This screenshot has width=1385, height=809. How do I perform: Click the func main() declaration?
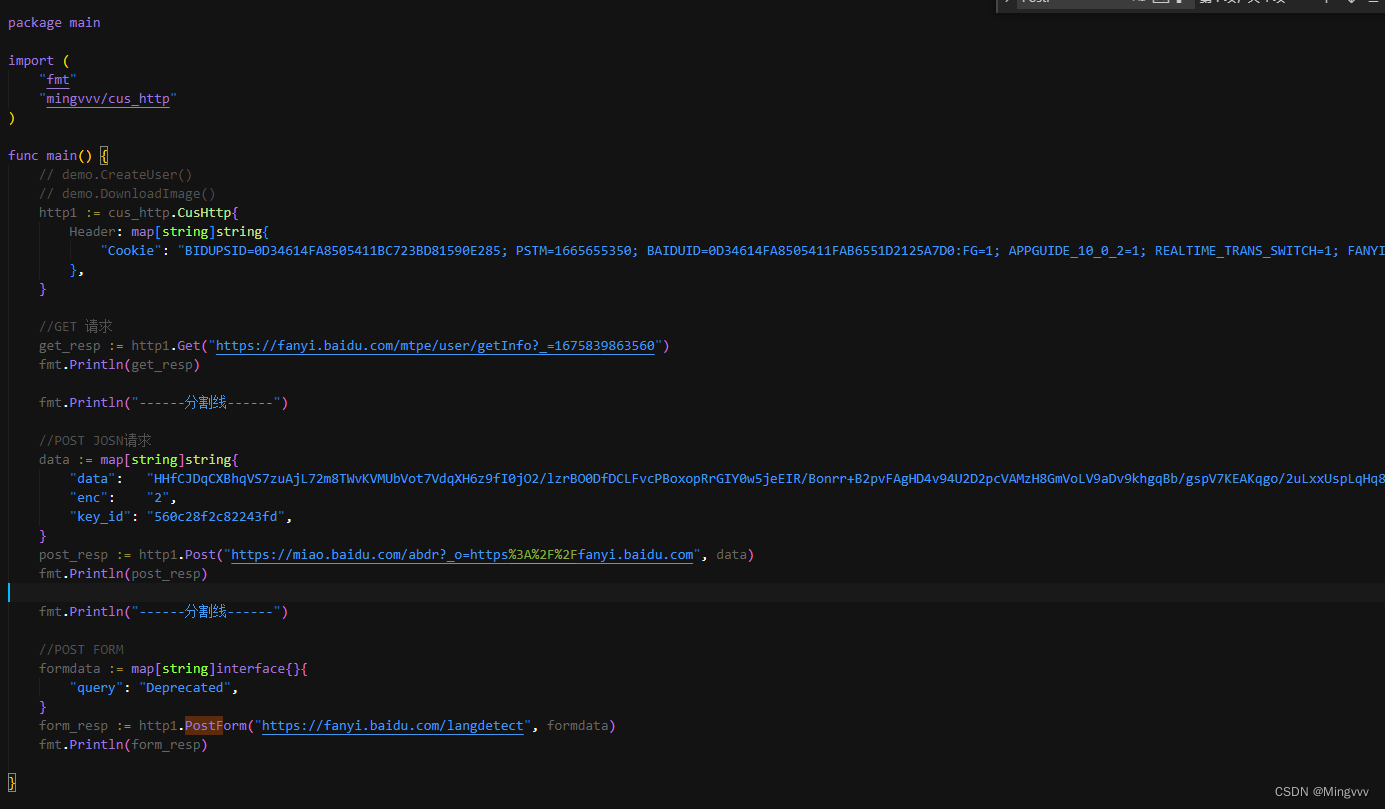click(50, 156)
